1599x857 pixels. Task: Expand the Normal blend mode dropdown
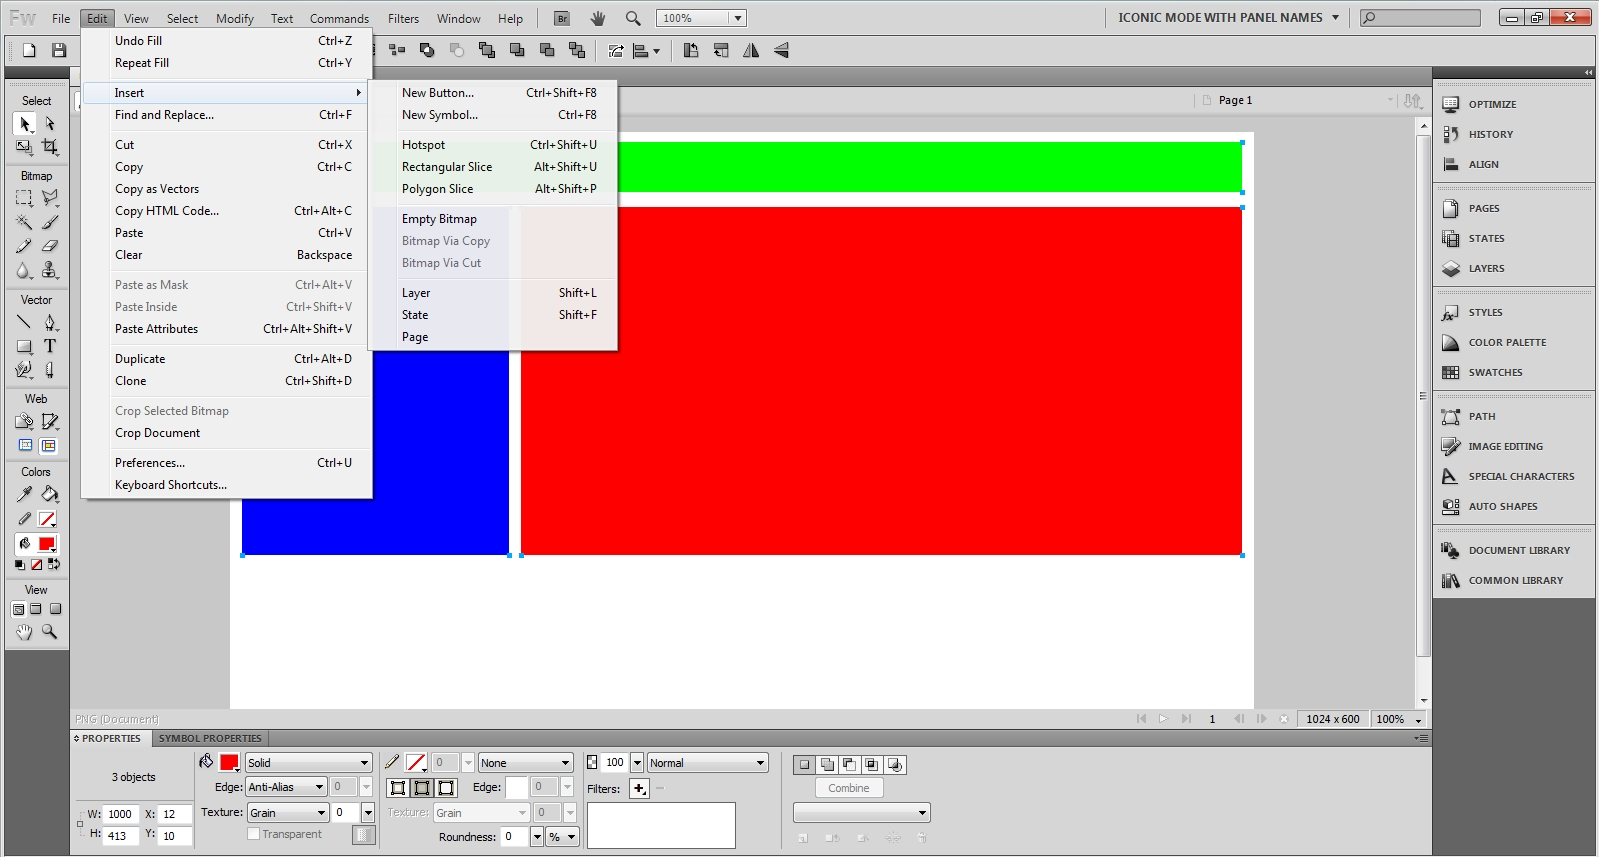[707, 763]
